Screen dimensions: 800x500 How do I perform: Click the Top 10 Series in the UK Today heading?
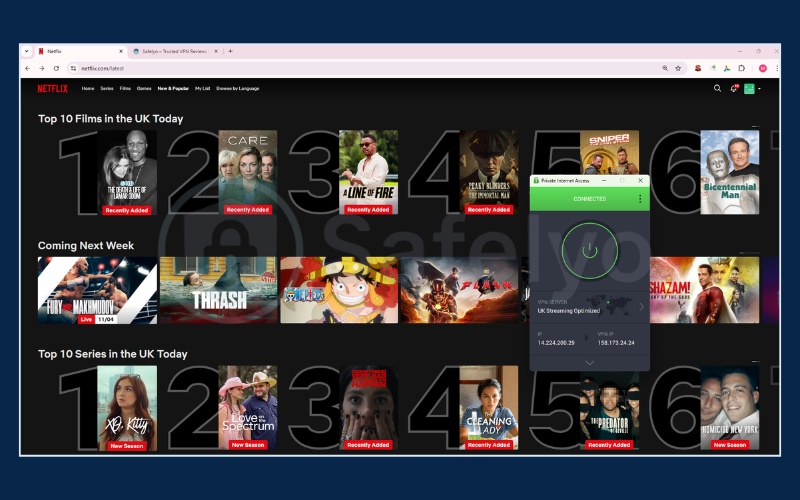click(x=112, y=354)
